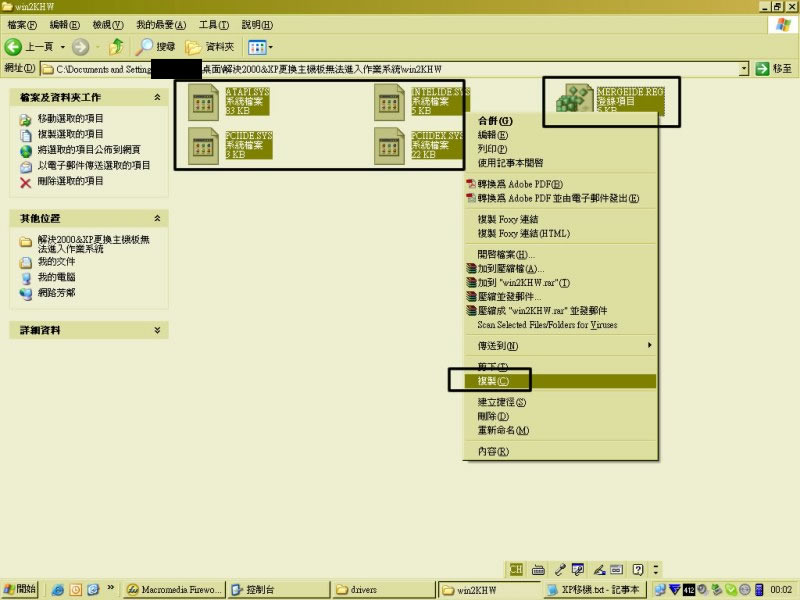Open the 我的最愛(A) menu
This screenshot has height=600, width=800.
click(161, 24)
